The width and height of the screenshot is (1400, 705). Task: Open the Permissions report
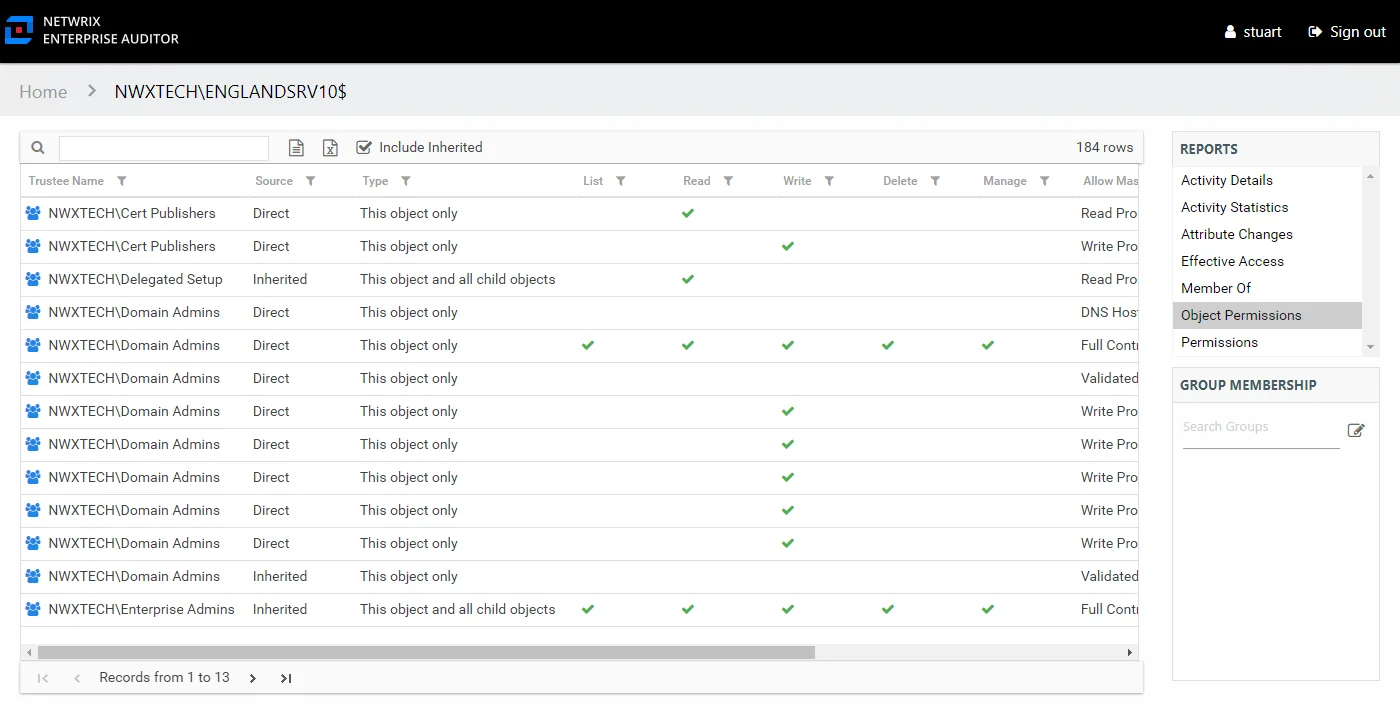(1219, 342)
